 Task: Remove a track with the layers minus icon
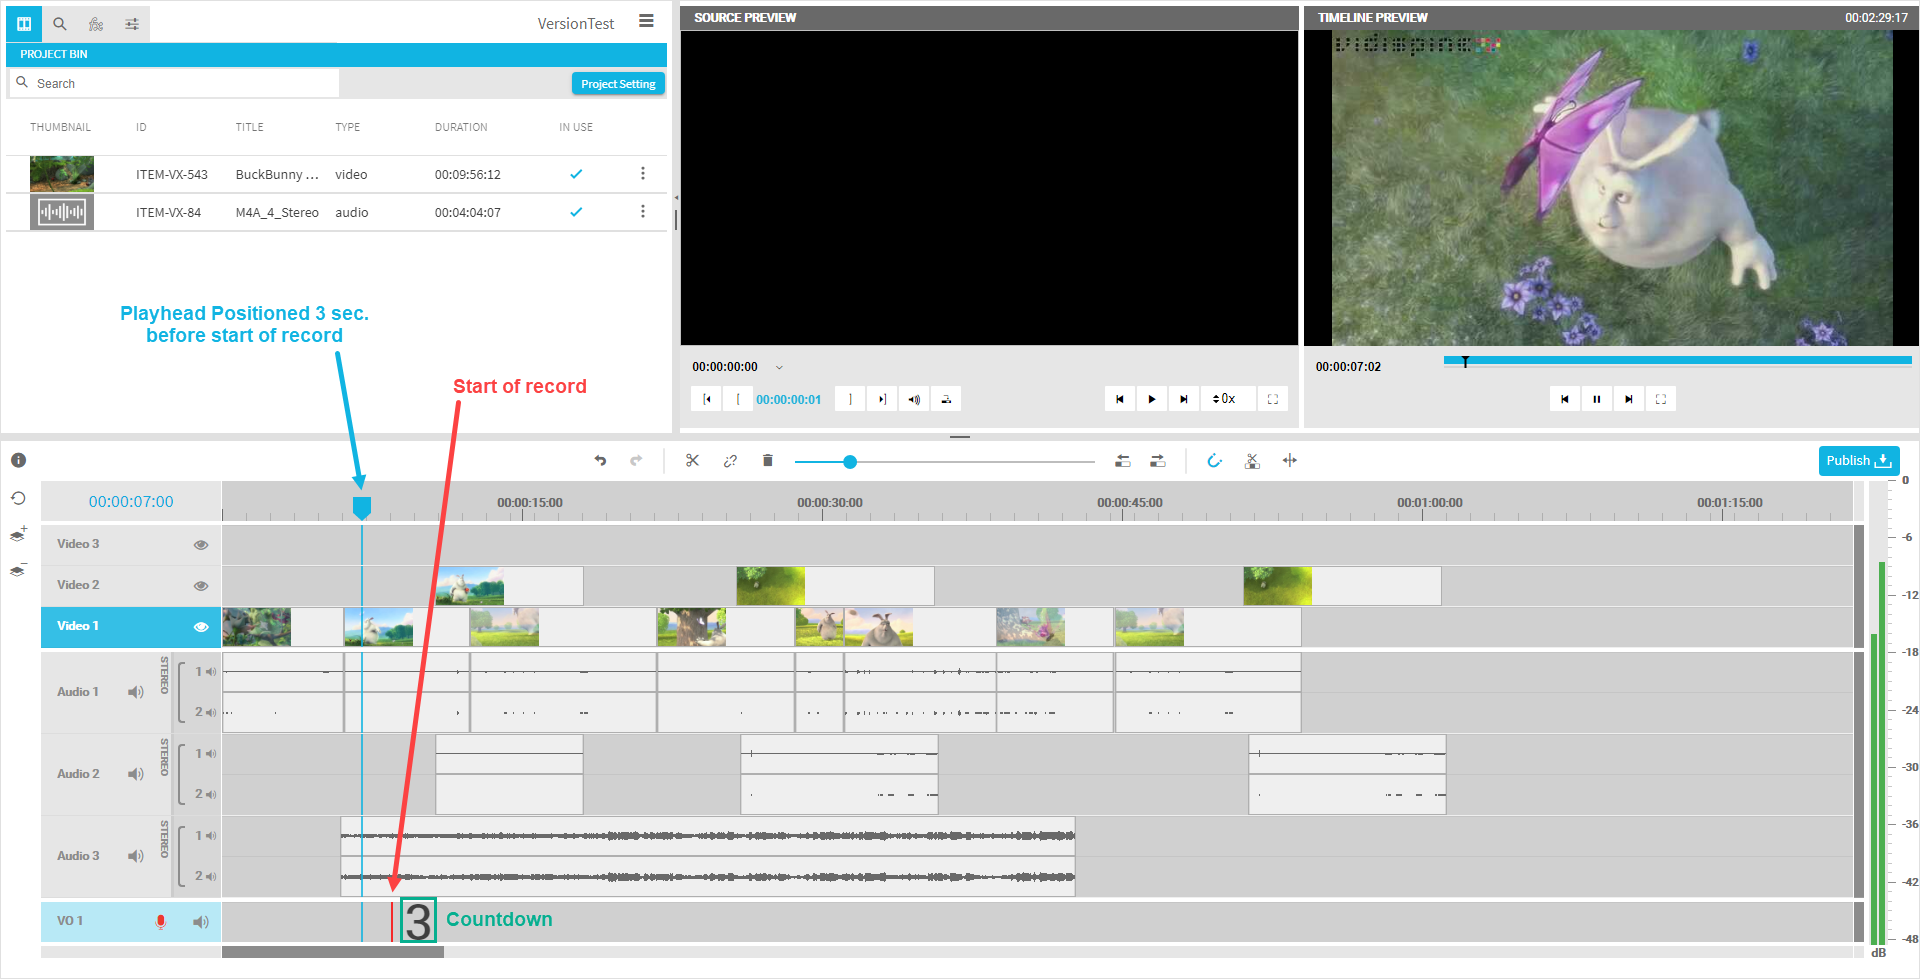(x=18, y=570)
